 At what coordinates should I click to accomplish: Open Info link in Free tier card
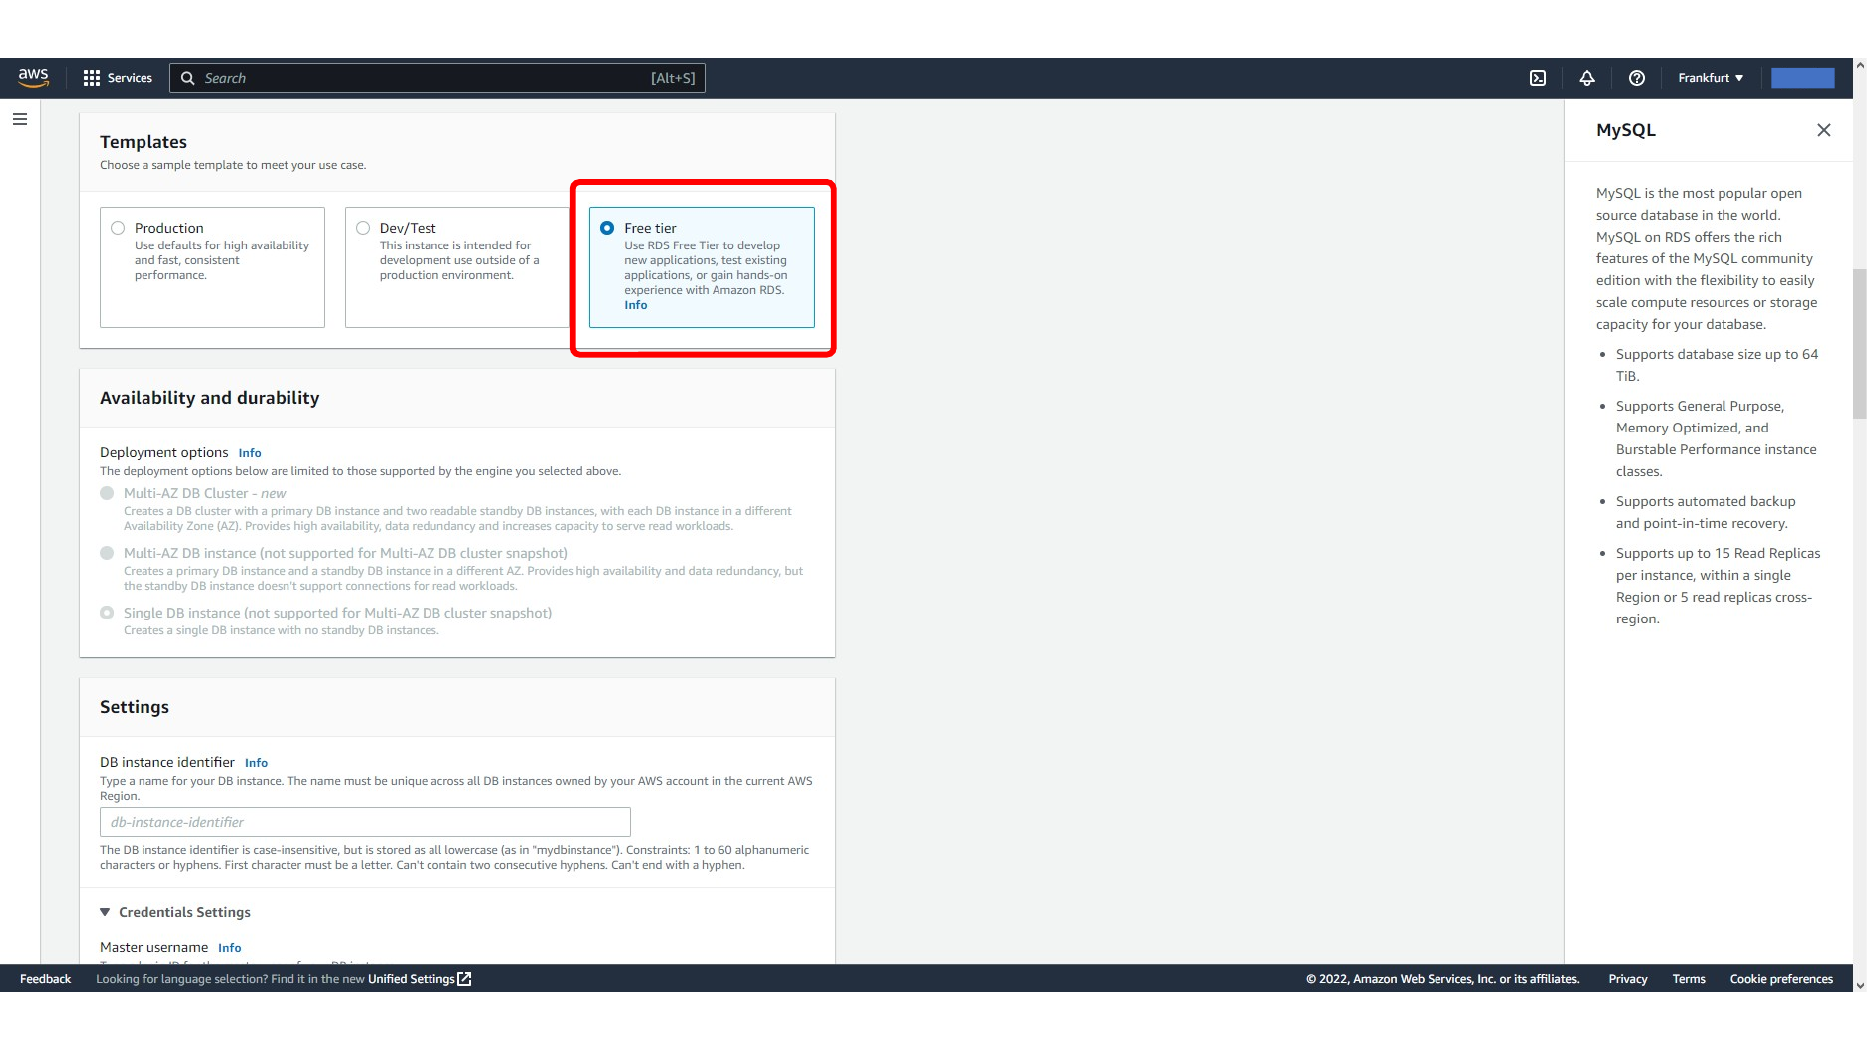coord(636,305)
